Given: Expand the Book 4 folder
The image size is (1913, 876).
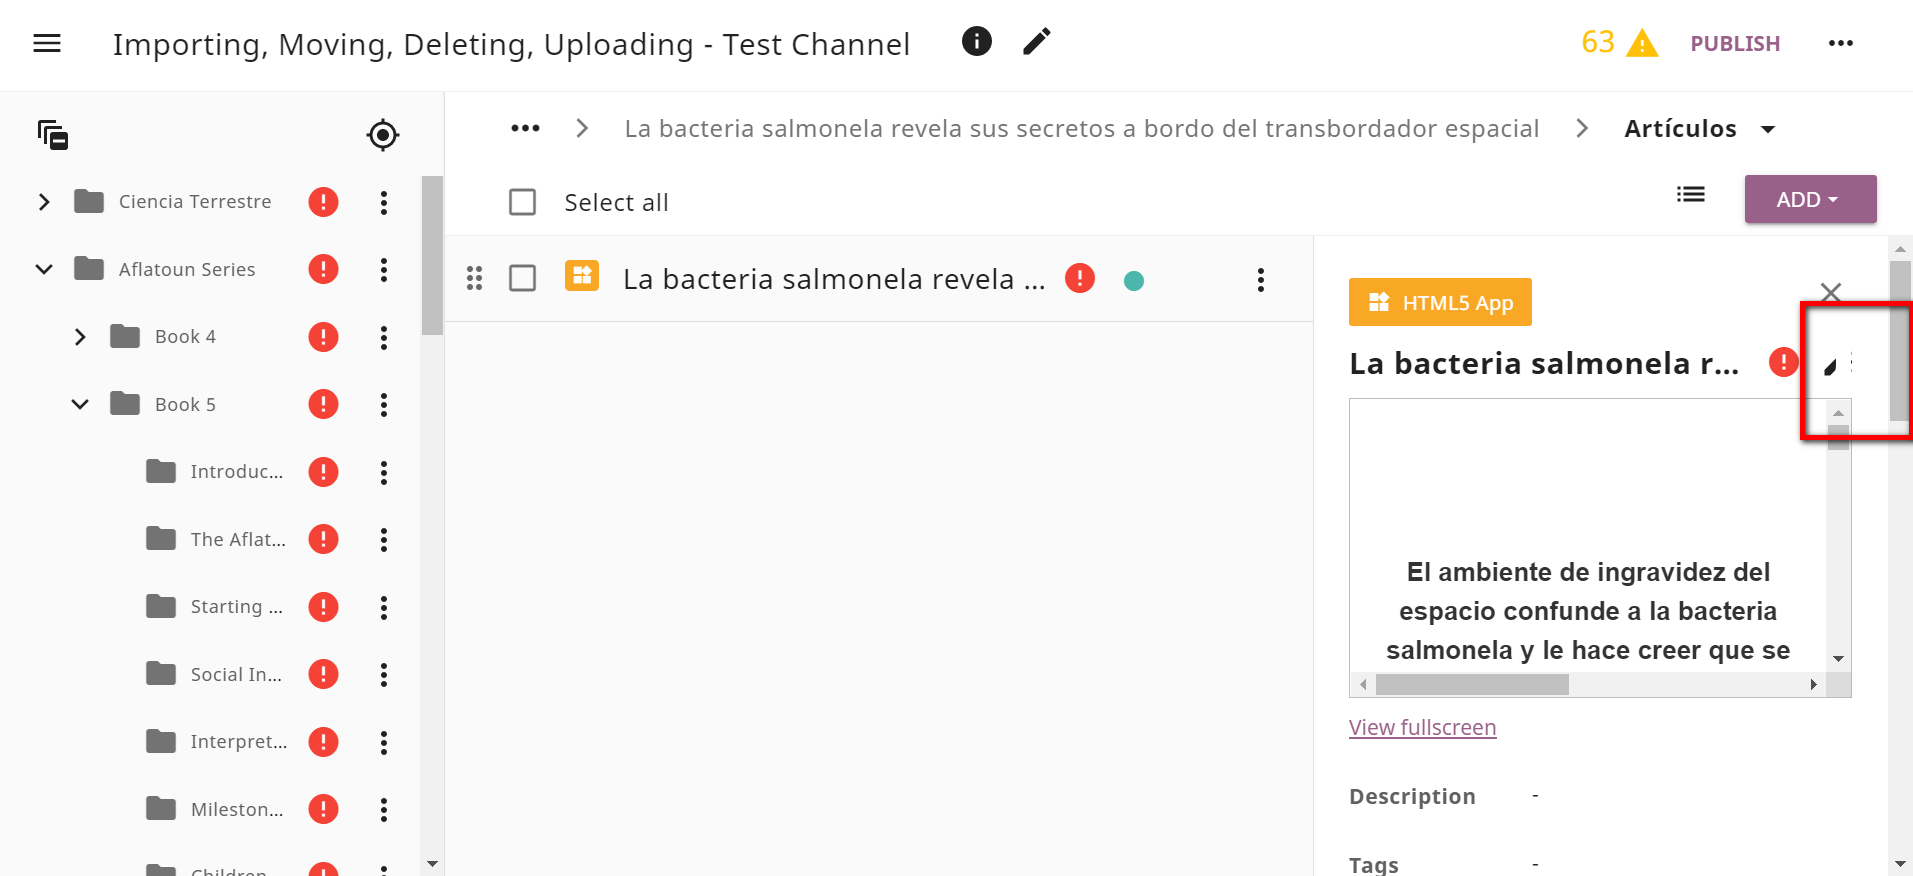Looking at the screenshot, I should (x=80, y=337).
